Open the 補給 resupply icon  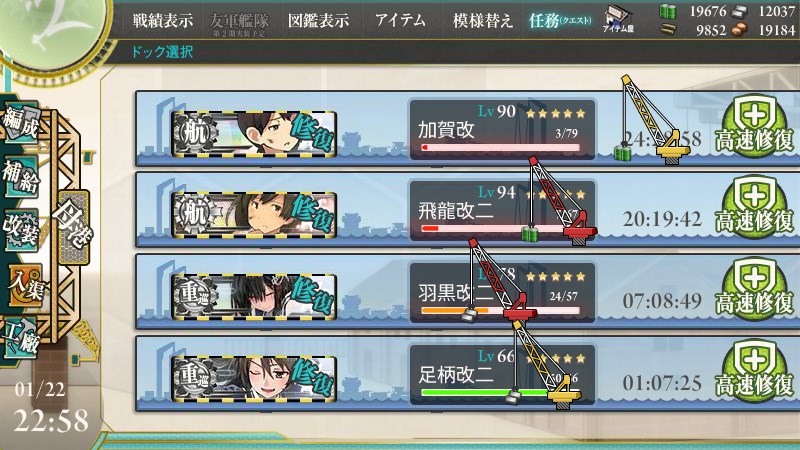(x=21, y=177)
